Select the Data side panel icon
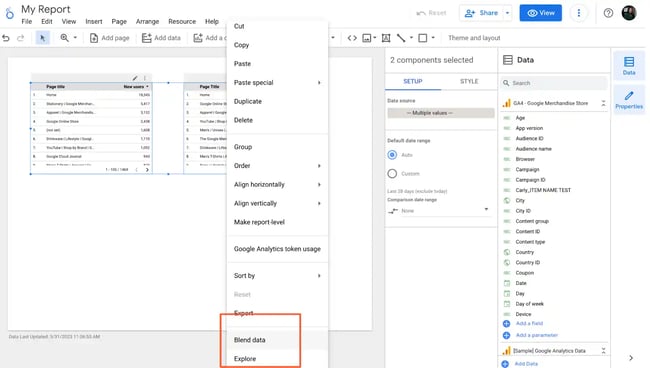 pyautogui.click(x=629, y=65)
